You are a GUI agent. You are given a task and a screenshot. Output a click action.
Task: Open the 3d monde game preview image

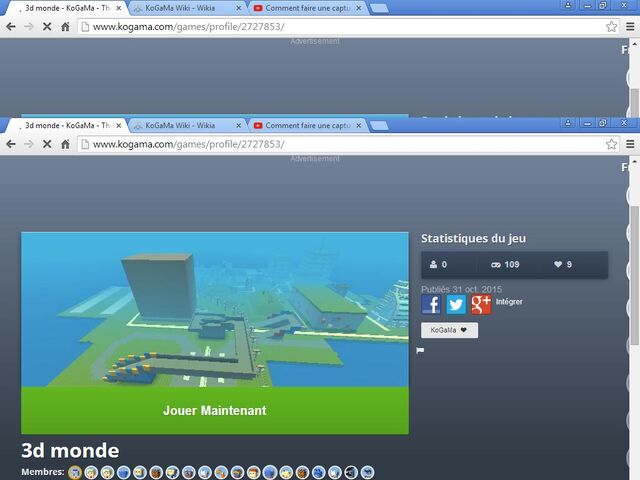(215, 309)
